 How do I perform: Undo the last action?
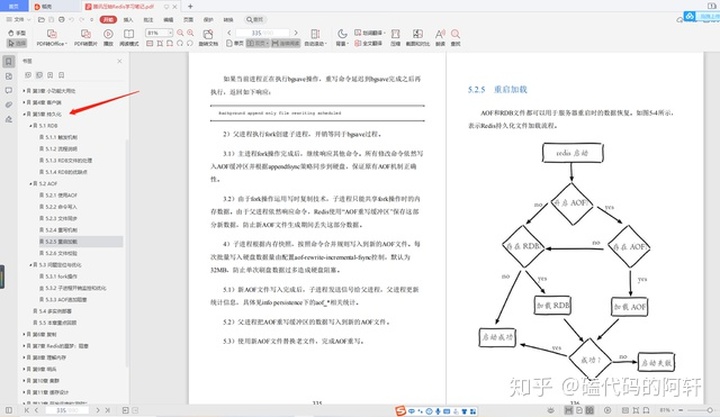coord(72,20)
